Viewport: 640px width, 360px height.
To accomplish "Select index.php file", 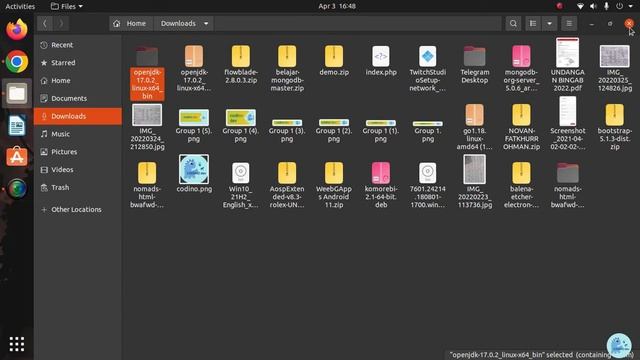I will pos(381,61).
